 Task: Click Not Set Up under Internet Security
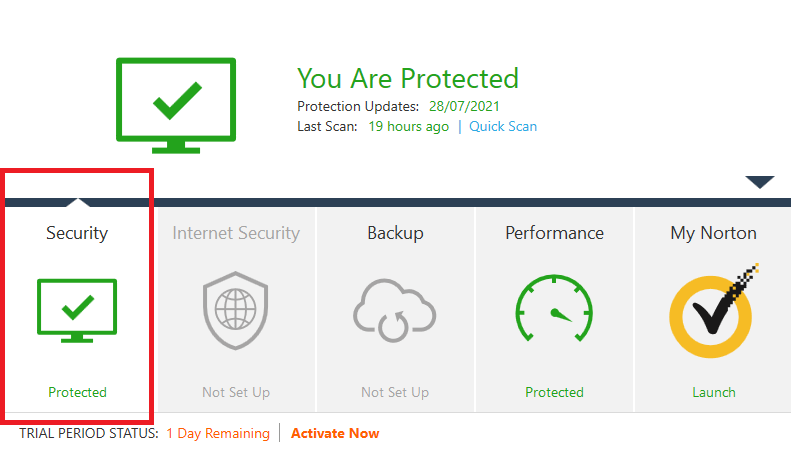tap(236, 392)
